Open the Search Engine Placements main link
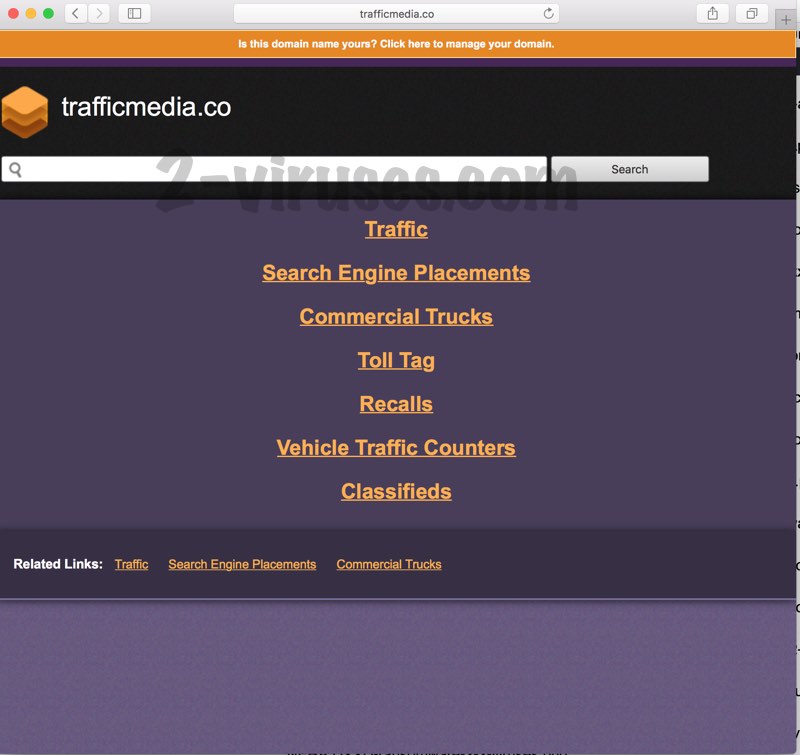The height and width of the screenshot is (755, 800). pos(396,273)
